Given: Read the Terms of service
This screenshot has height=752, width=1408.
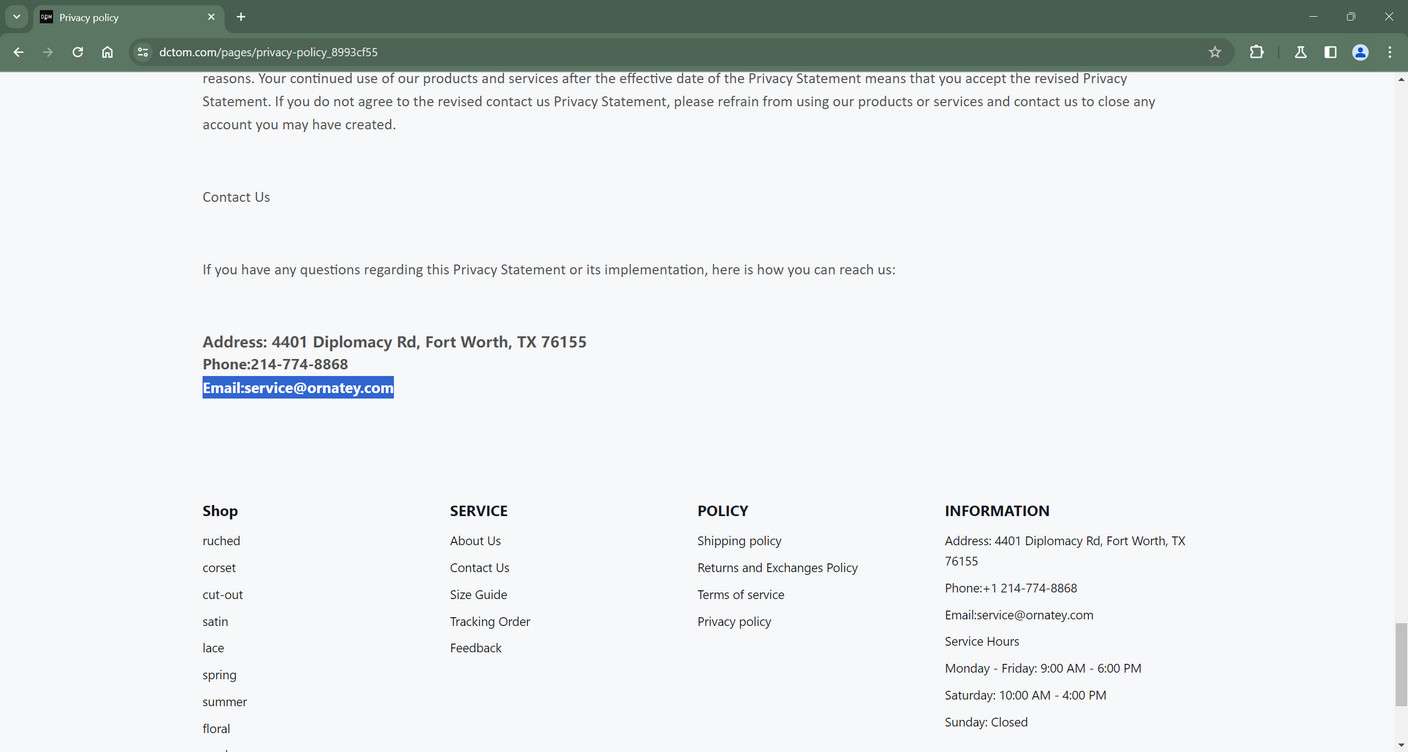Looking at the screenshot, I should [x=740, y=595].
